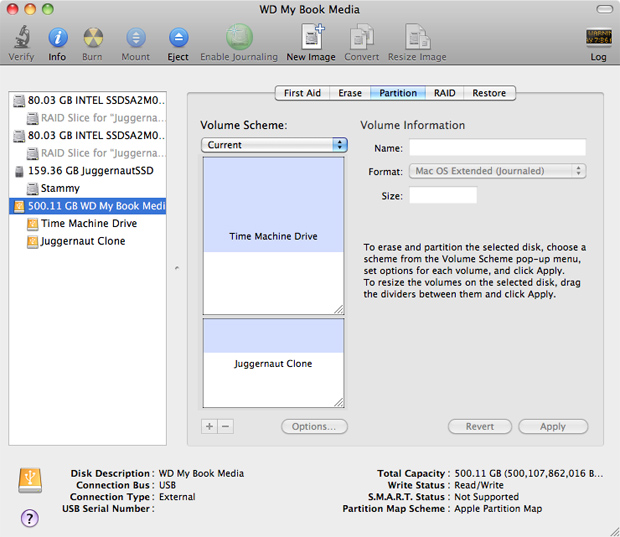This screenshot has height=537, width=620.
Task: Select Stammy volume in the sidebar
Action: click(x=87, y=189)
